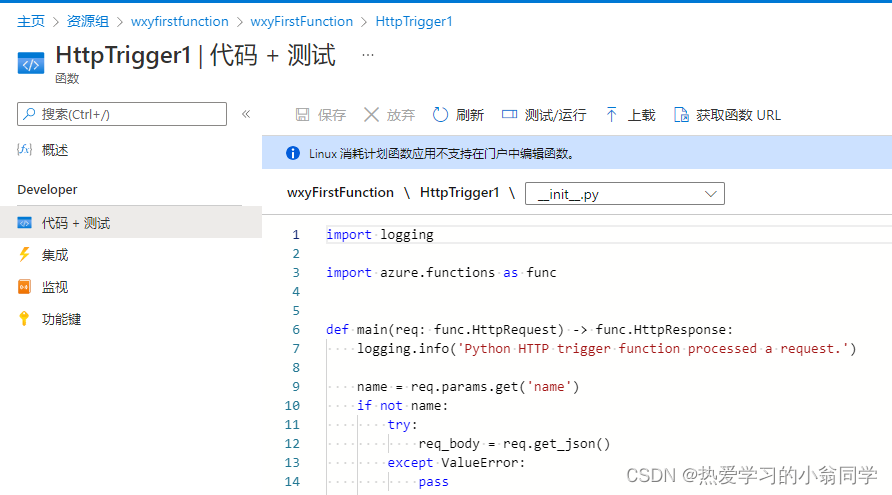892x495 pixels.
Task: Click the 放弃 button label
Action: click(x=401, y=116)
